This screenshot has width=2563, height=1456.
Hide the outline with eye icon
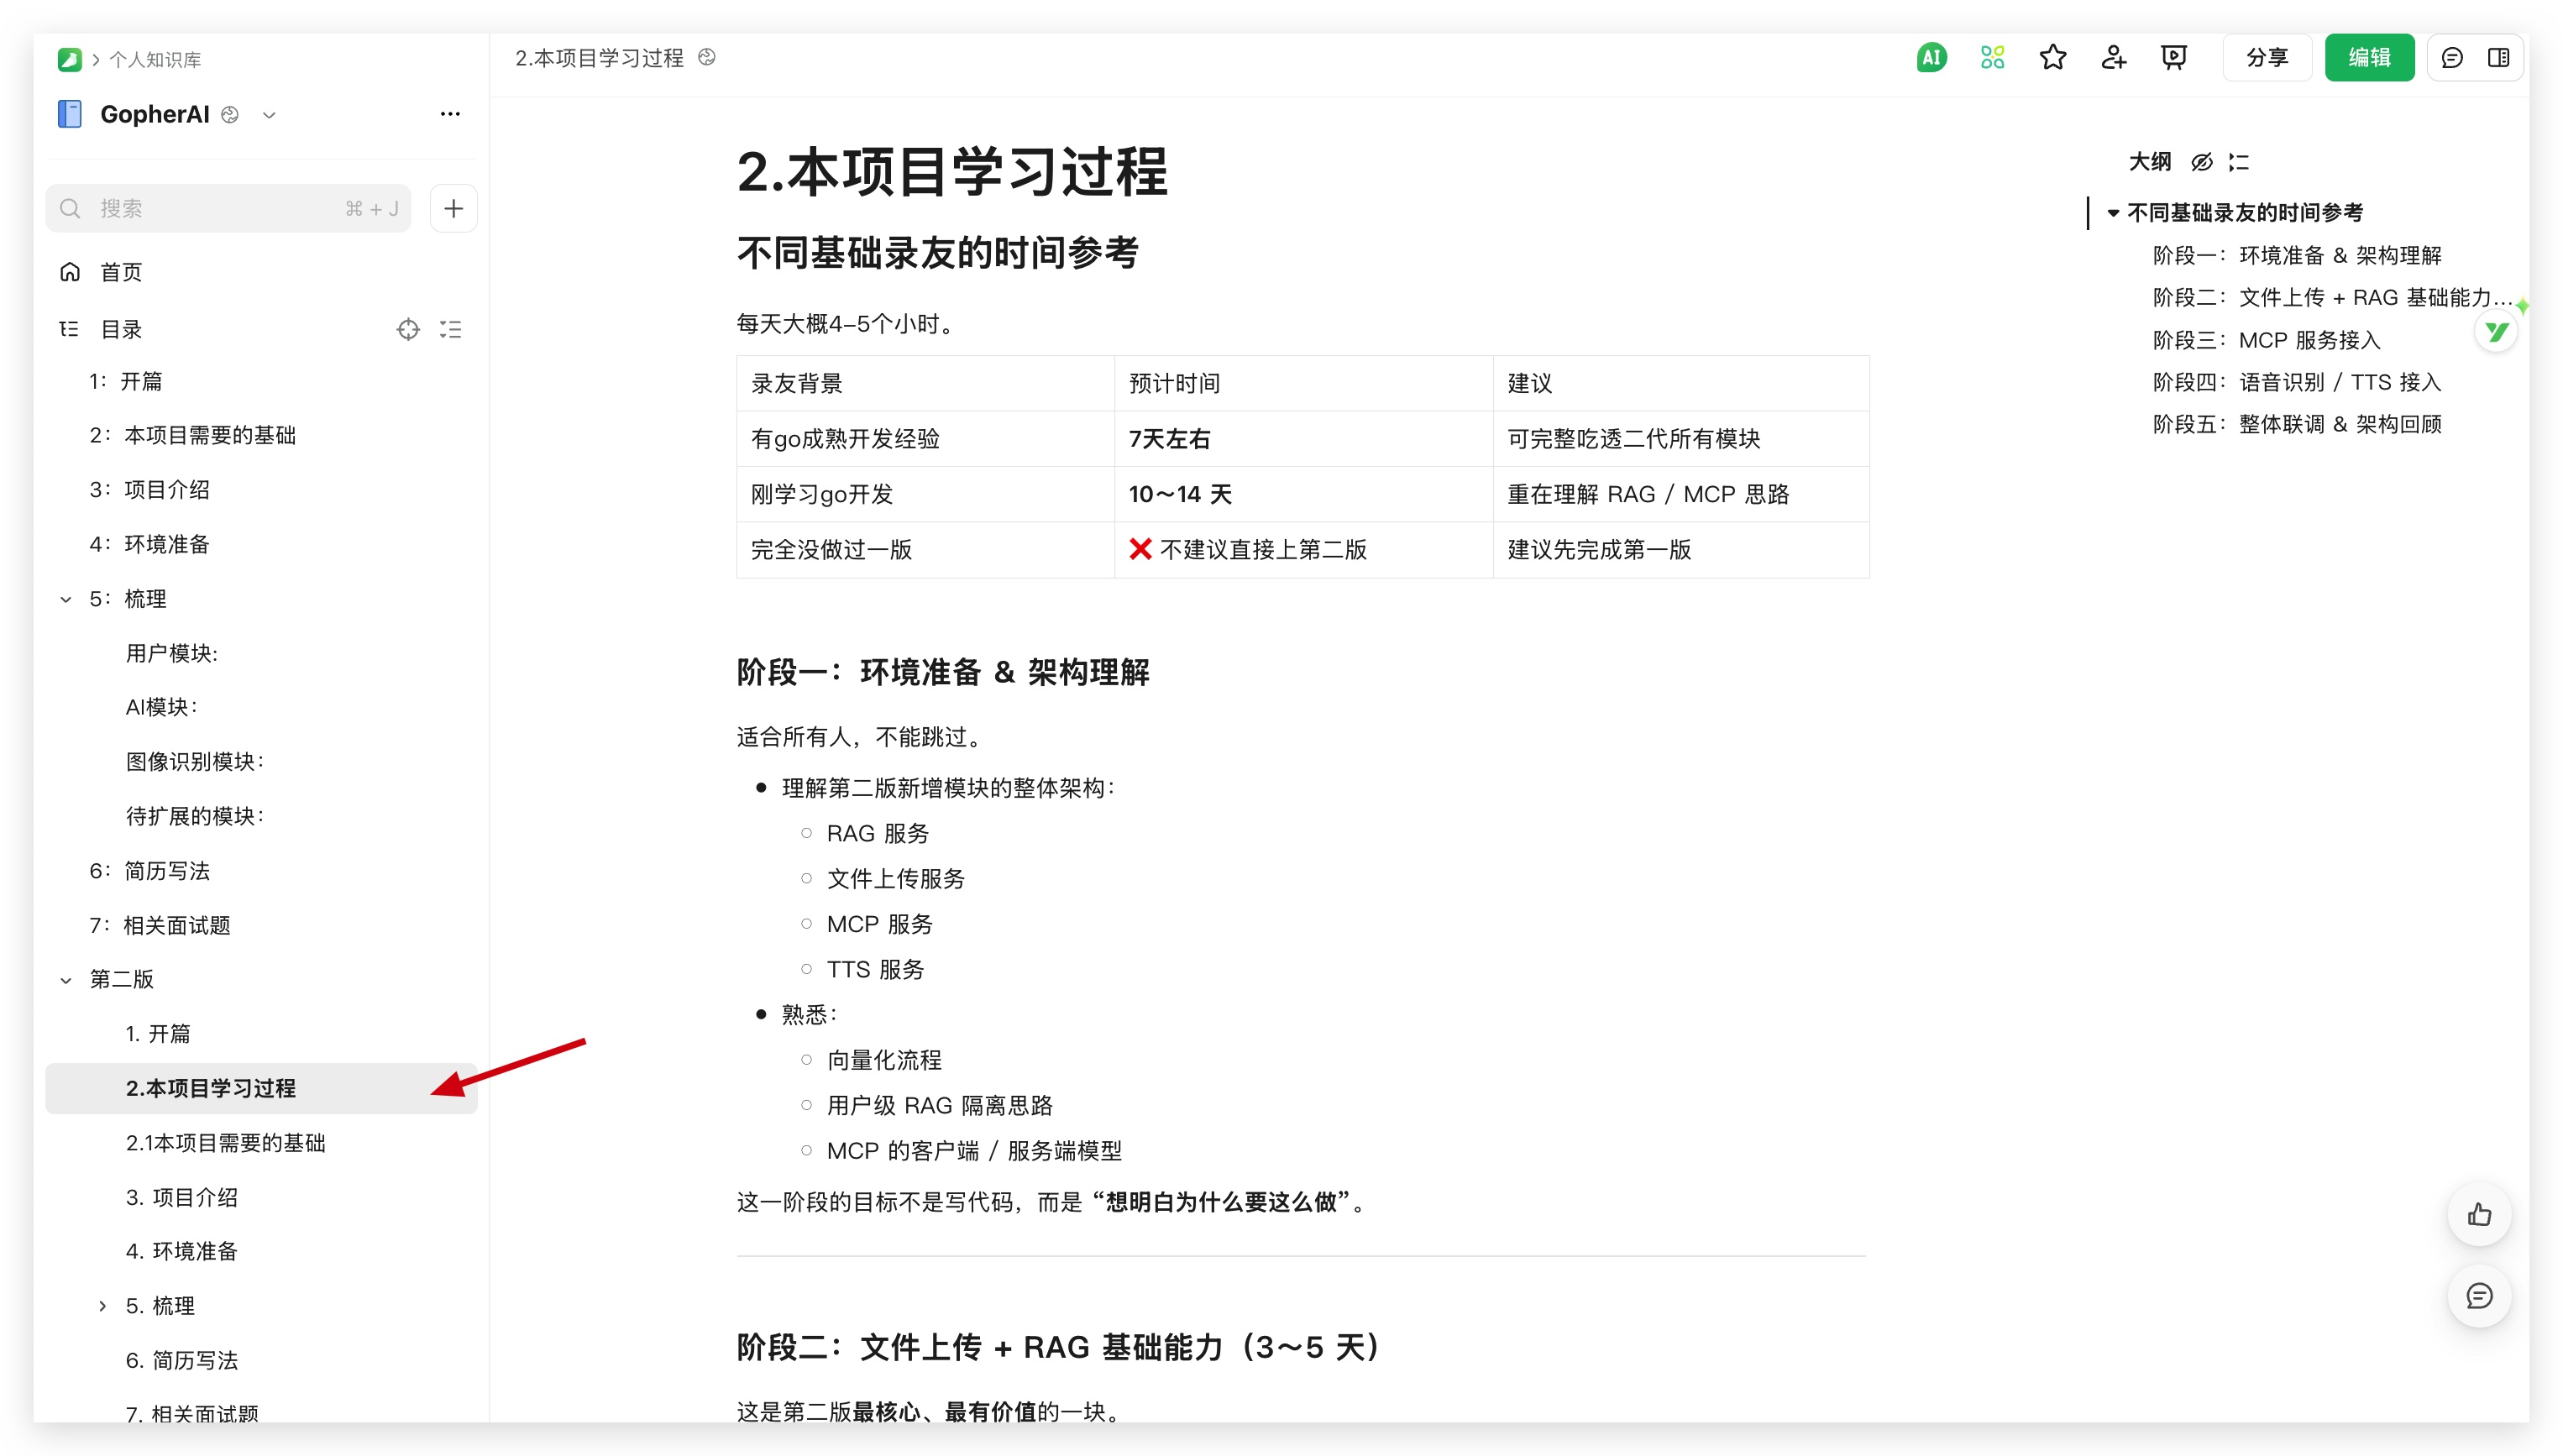click(x=2201, y=162)
